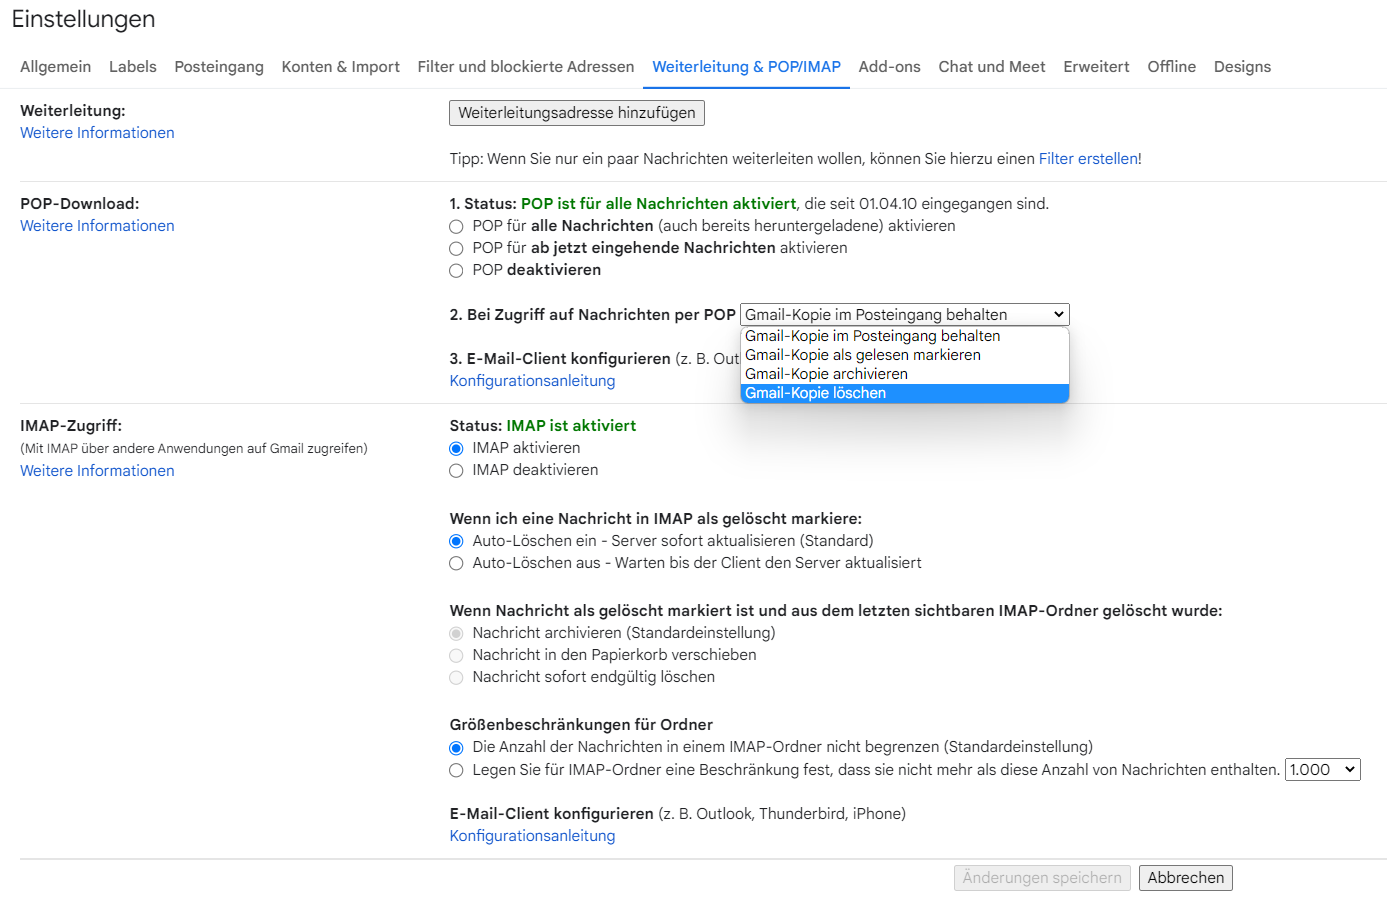1387x904 pixels.
Task: Open the Offline settings tab
Action: [1172, 67]
